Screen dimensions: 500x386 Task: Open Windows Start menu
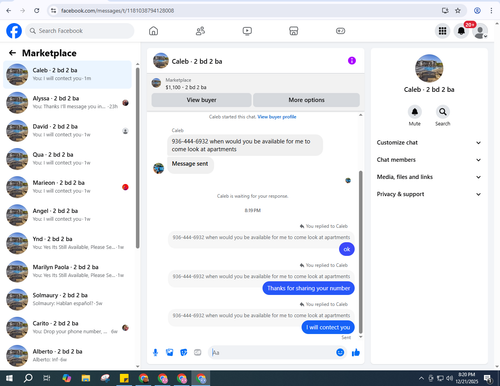click(x=9, y=378)
